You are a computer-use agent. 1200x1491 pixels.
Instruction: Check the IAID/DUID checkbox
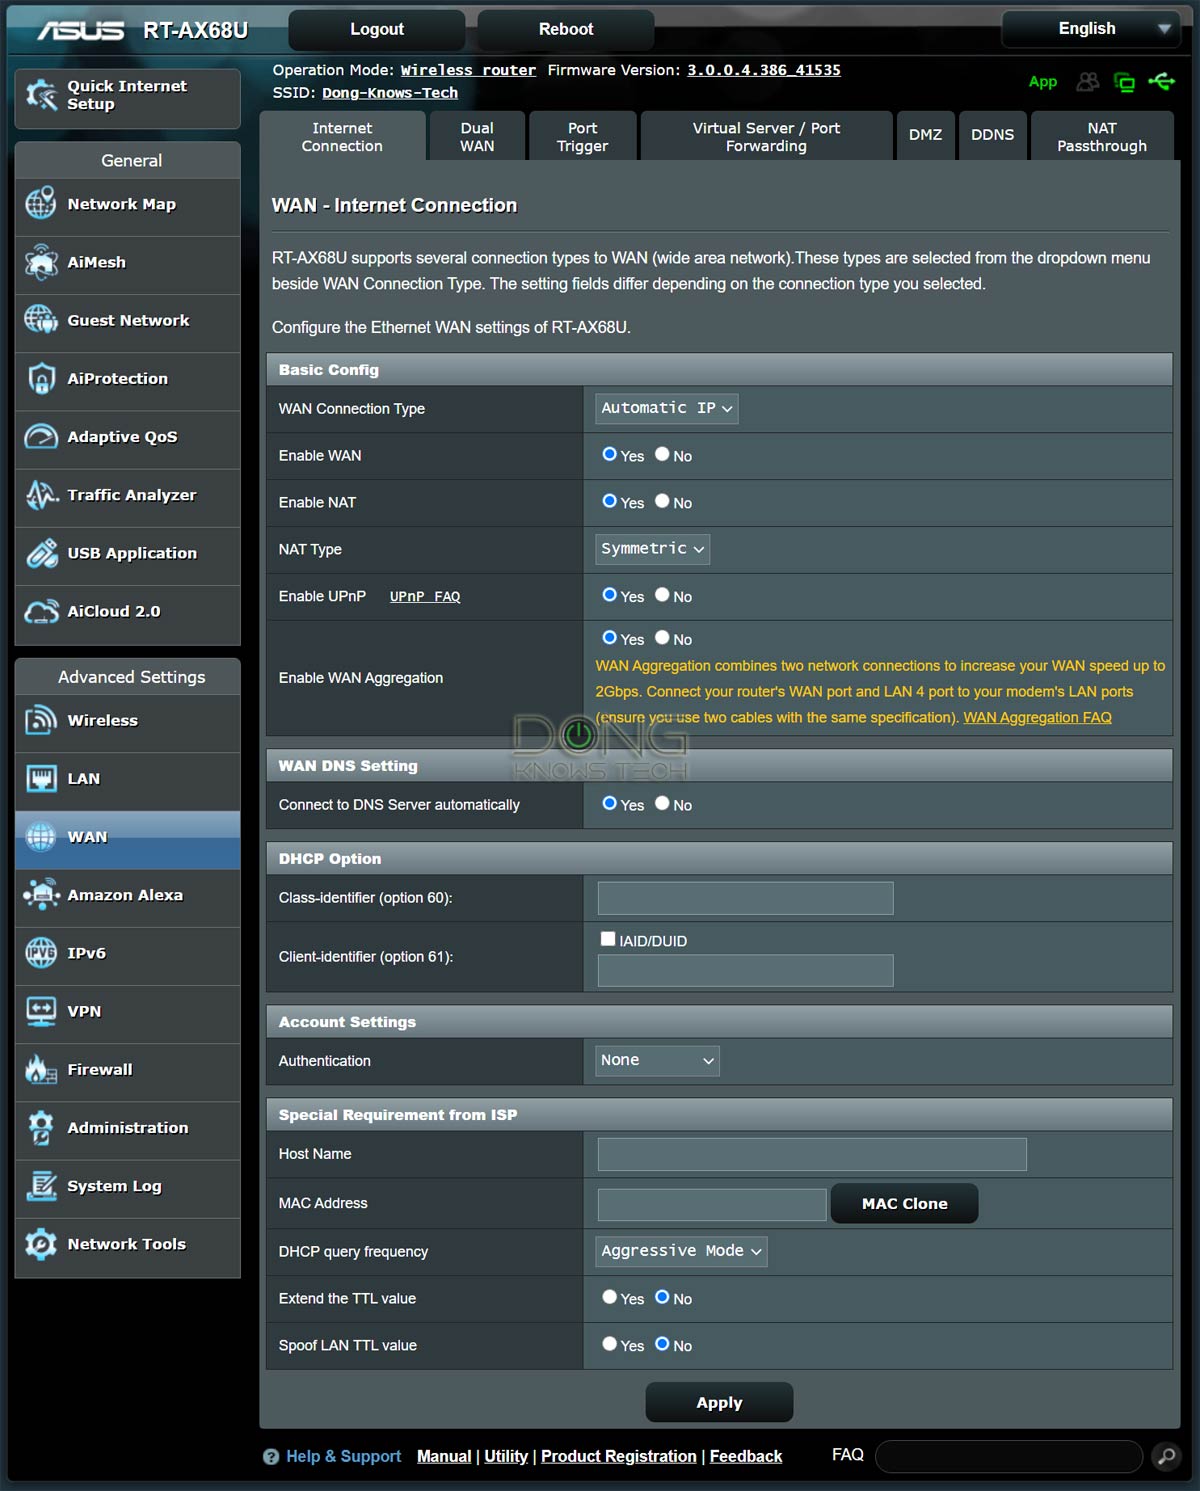(x=608, y=939)
